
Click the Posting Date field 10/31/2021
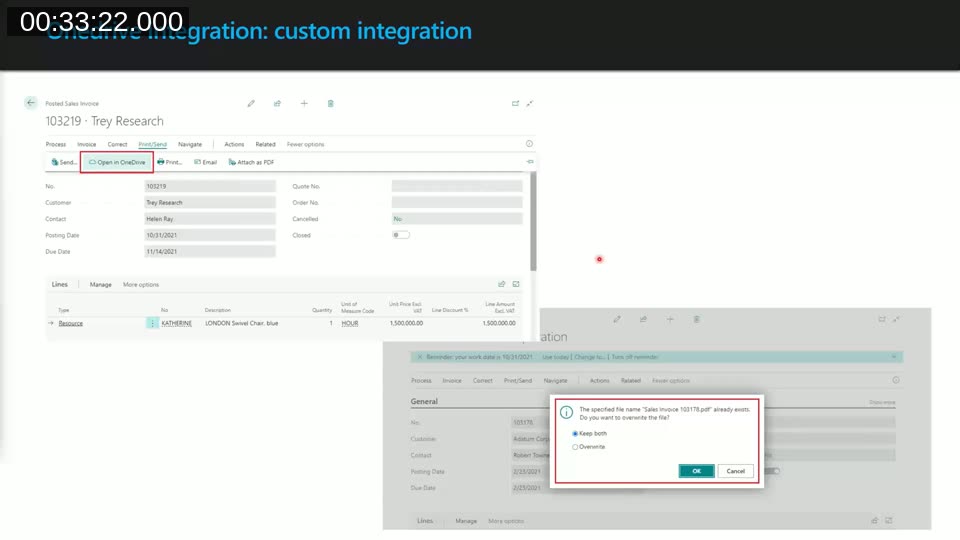click(x=210, y=235)
